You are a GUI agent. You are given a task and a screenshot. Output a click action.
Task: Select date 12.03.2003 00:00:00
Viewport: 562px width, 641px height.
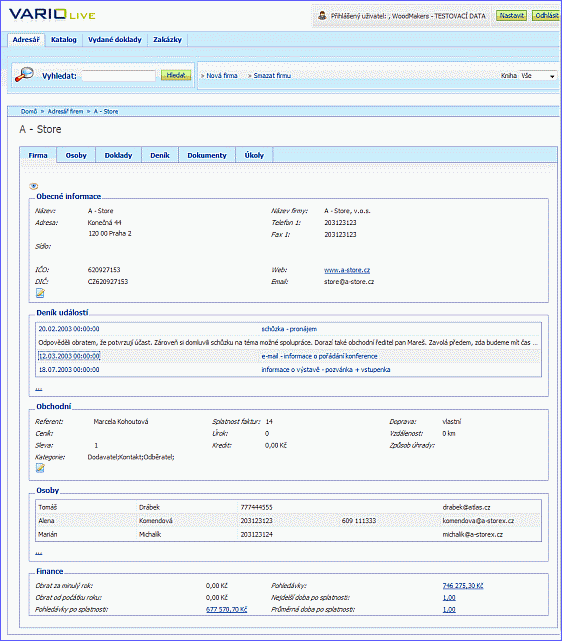69,356
